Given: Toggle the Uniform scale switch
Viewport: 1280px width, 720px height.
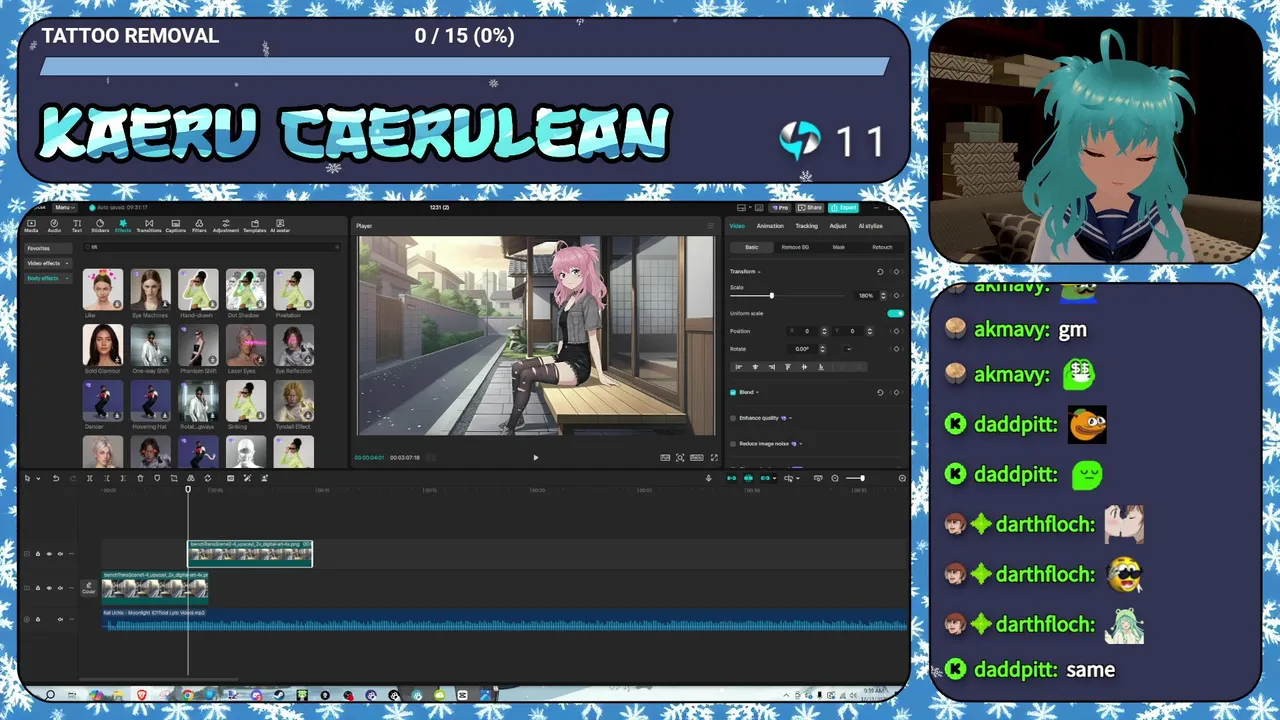Looking at the screenshot, I should coord(895,313).
